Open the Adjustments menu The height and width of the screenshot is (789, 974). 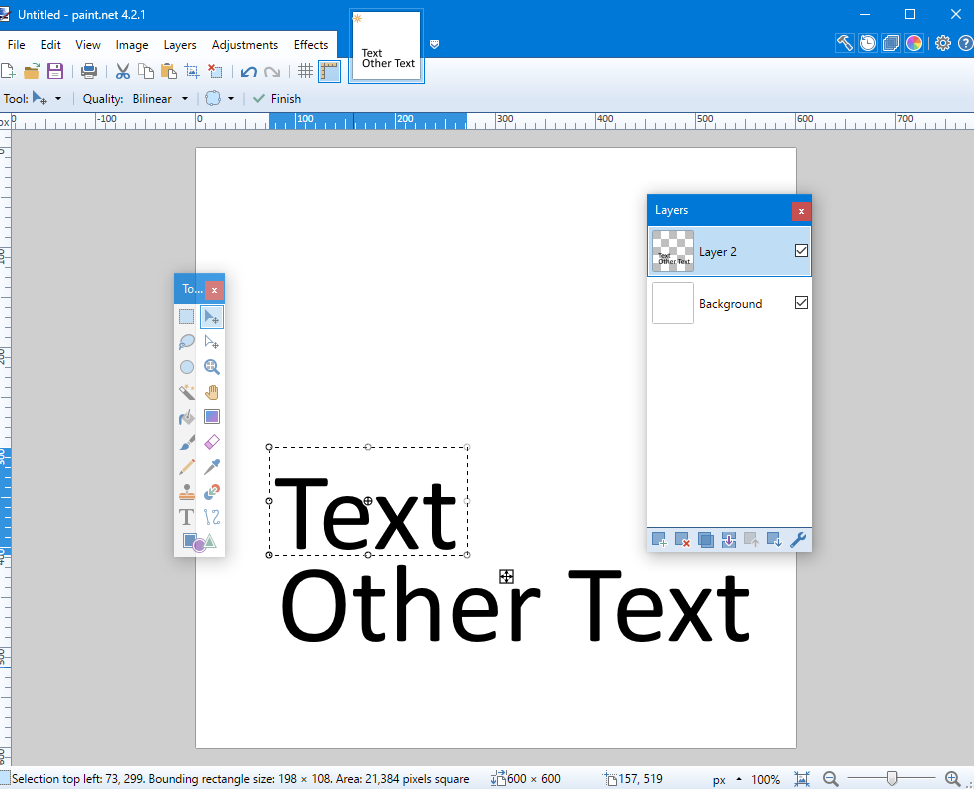coord(245,45)
